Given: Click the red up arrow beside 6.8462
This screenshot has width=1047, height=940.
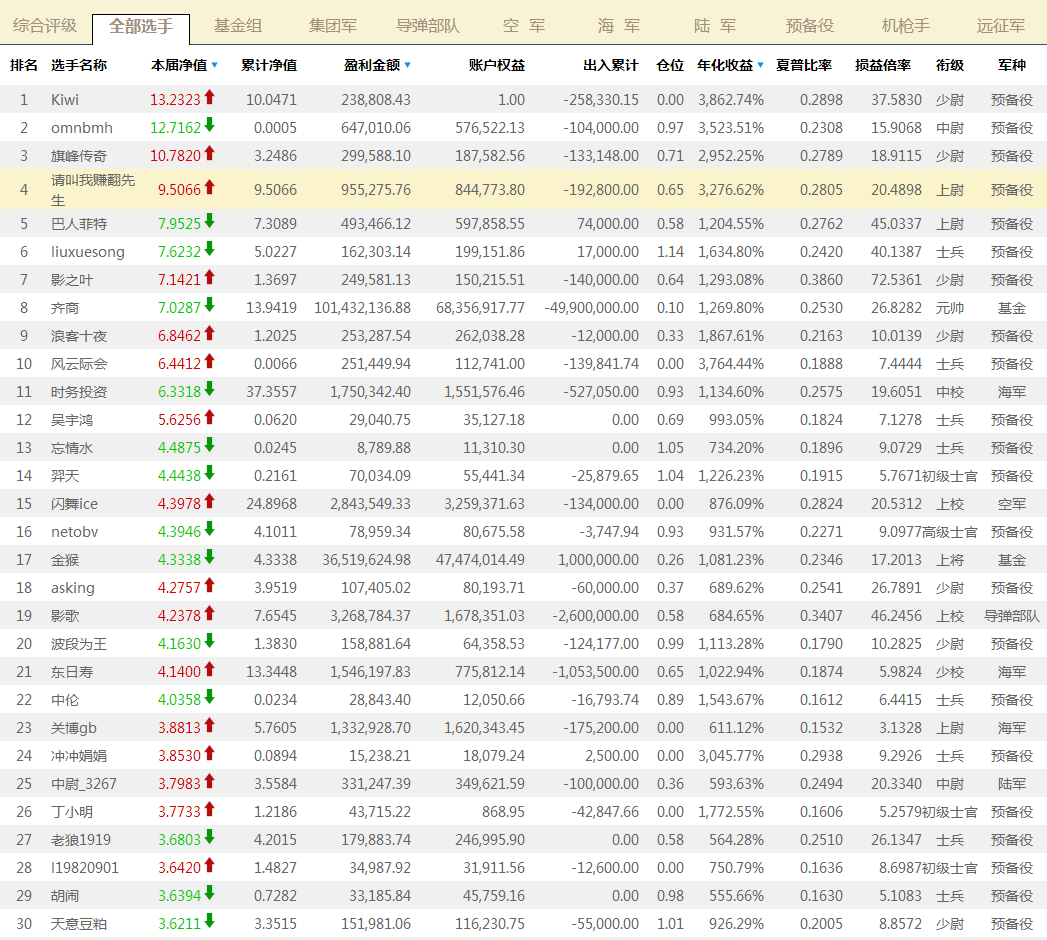Looking at the screenshot, I should [210, 333].
